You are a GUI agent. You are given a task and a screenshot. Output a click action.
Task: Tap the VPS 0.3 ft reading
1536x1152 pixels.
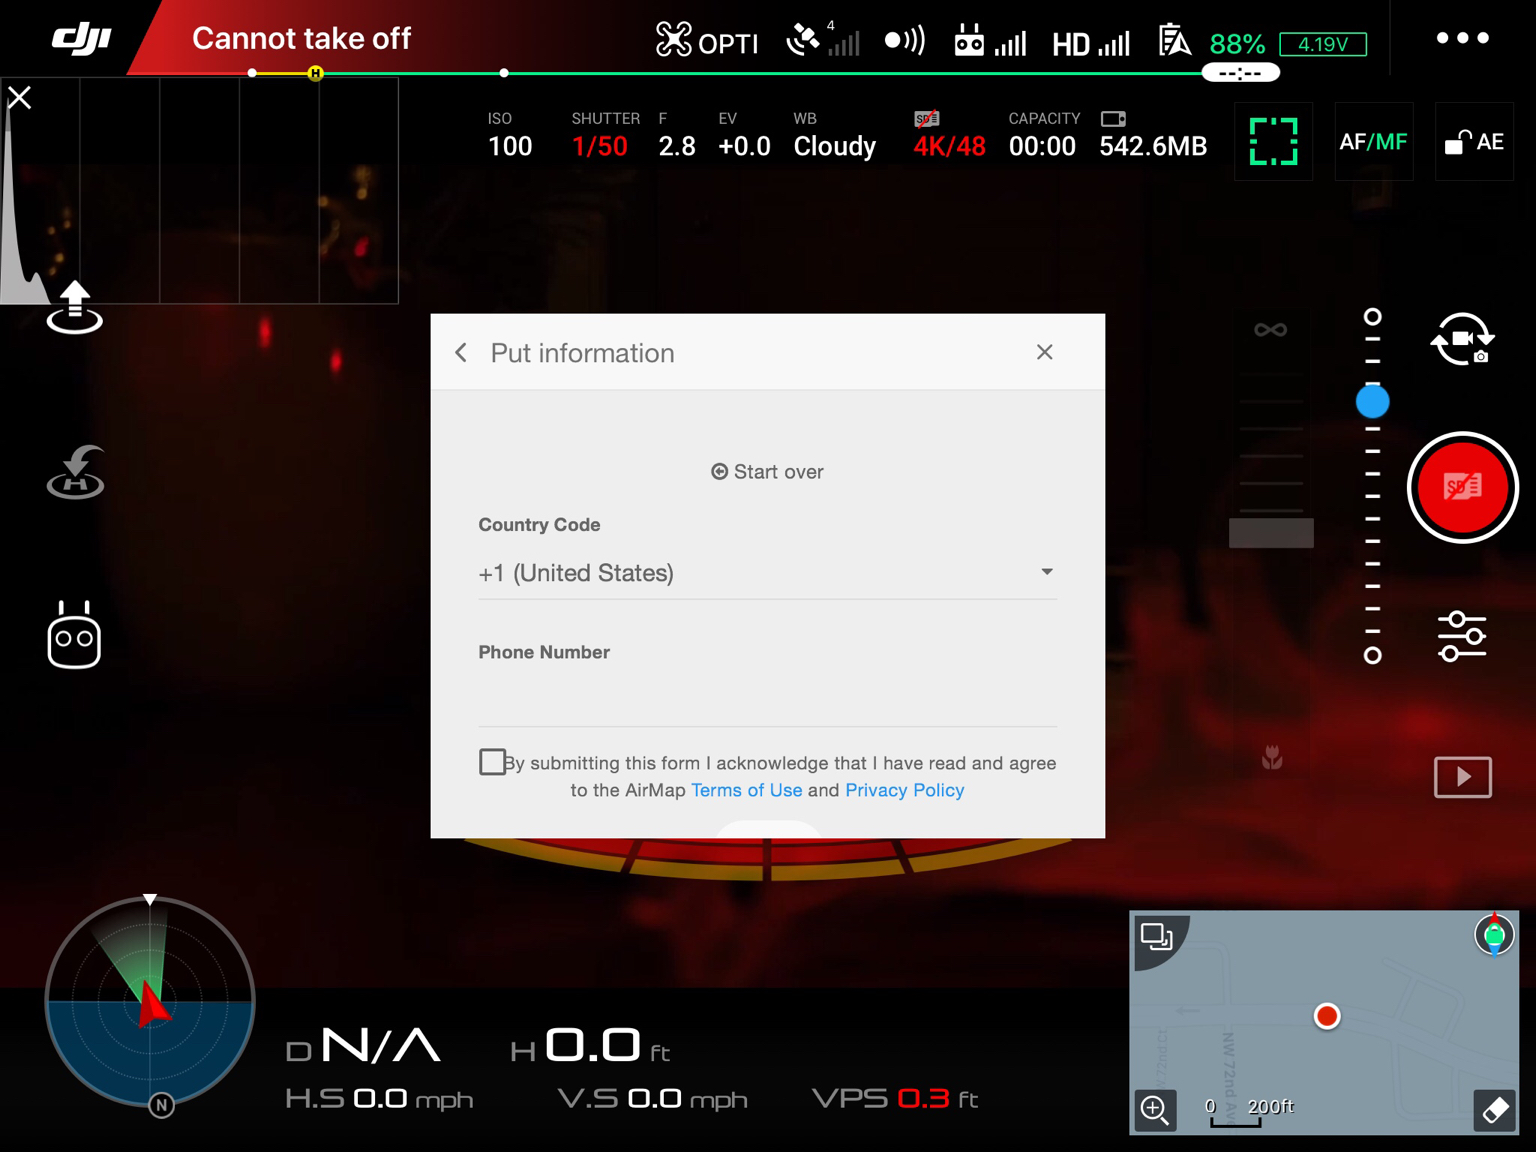[x=894, y=1099]
